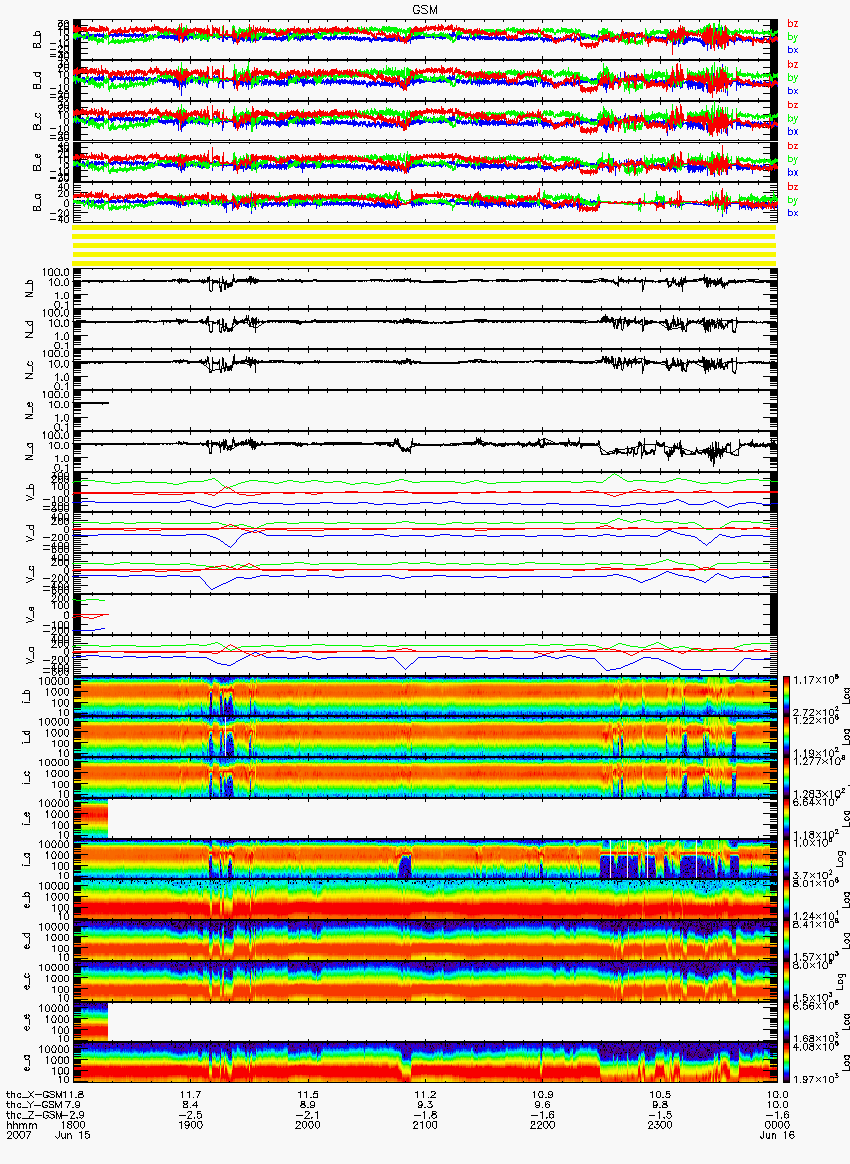850x1164 pixels.
Task: Select the V_e velocity panel label
Action: tap(30, 613)
